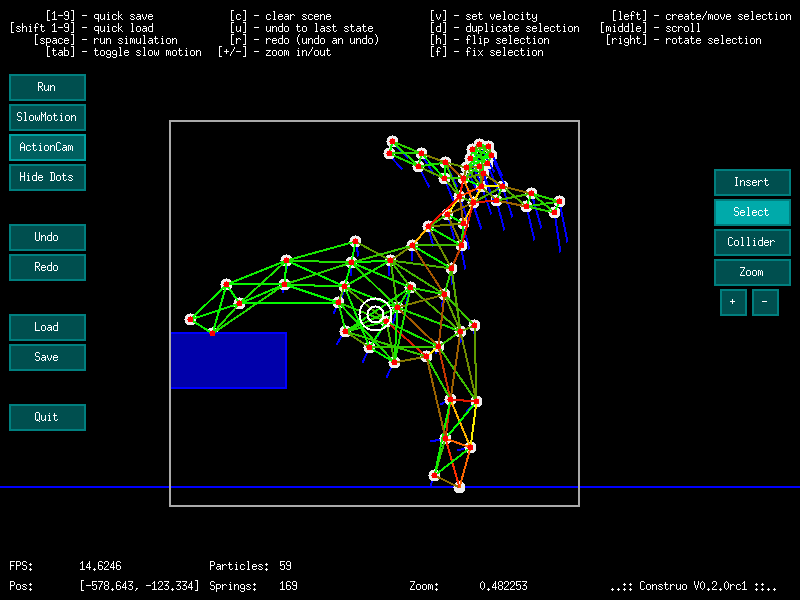Screen dimensions: 800x600
Task: Choose the Collider tool
Action: tap(751, 242)
